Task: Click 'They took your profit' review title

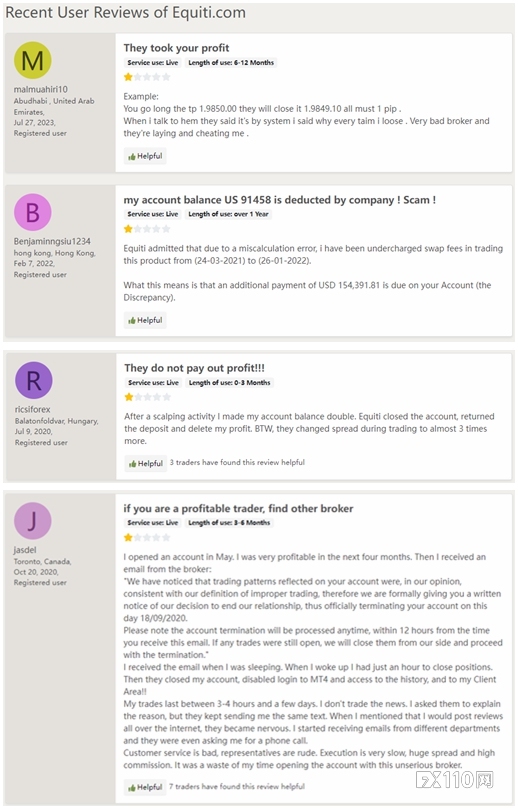Action: [x=176, y=48]
